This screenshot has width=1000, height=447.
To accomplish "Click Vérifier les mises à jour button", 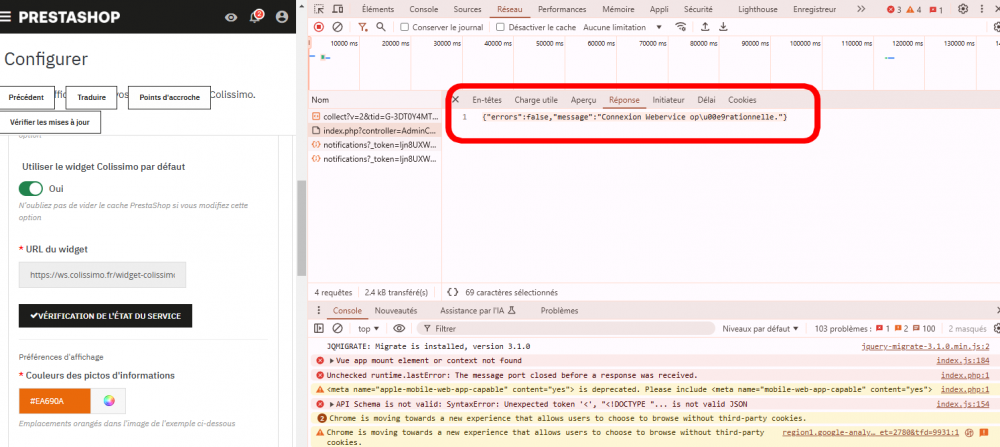I will [x=50, y=122].
